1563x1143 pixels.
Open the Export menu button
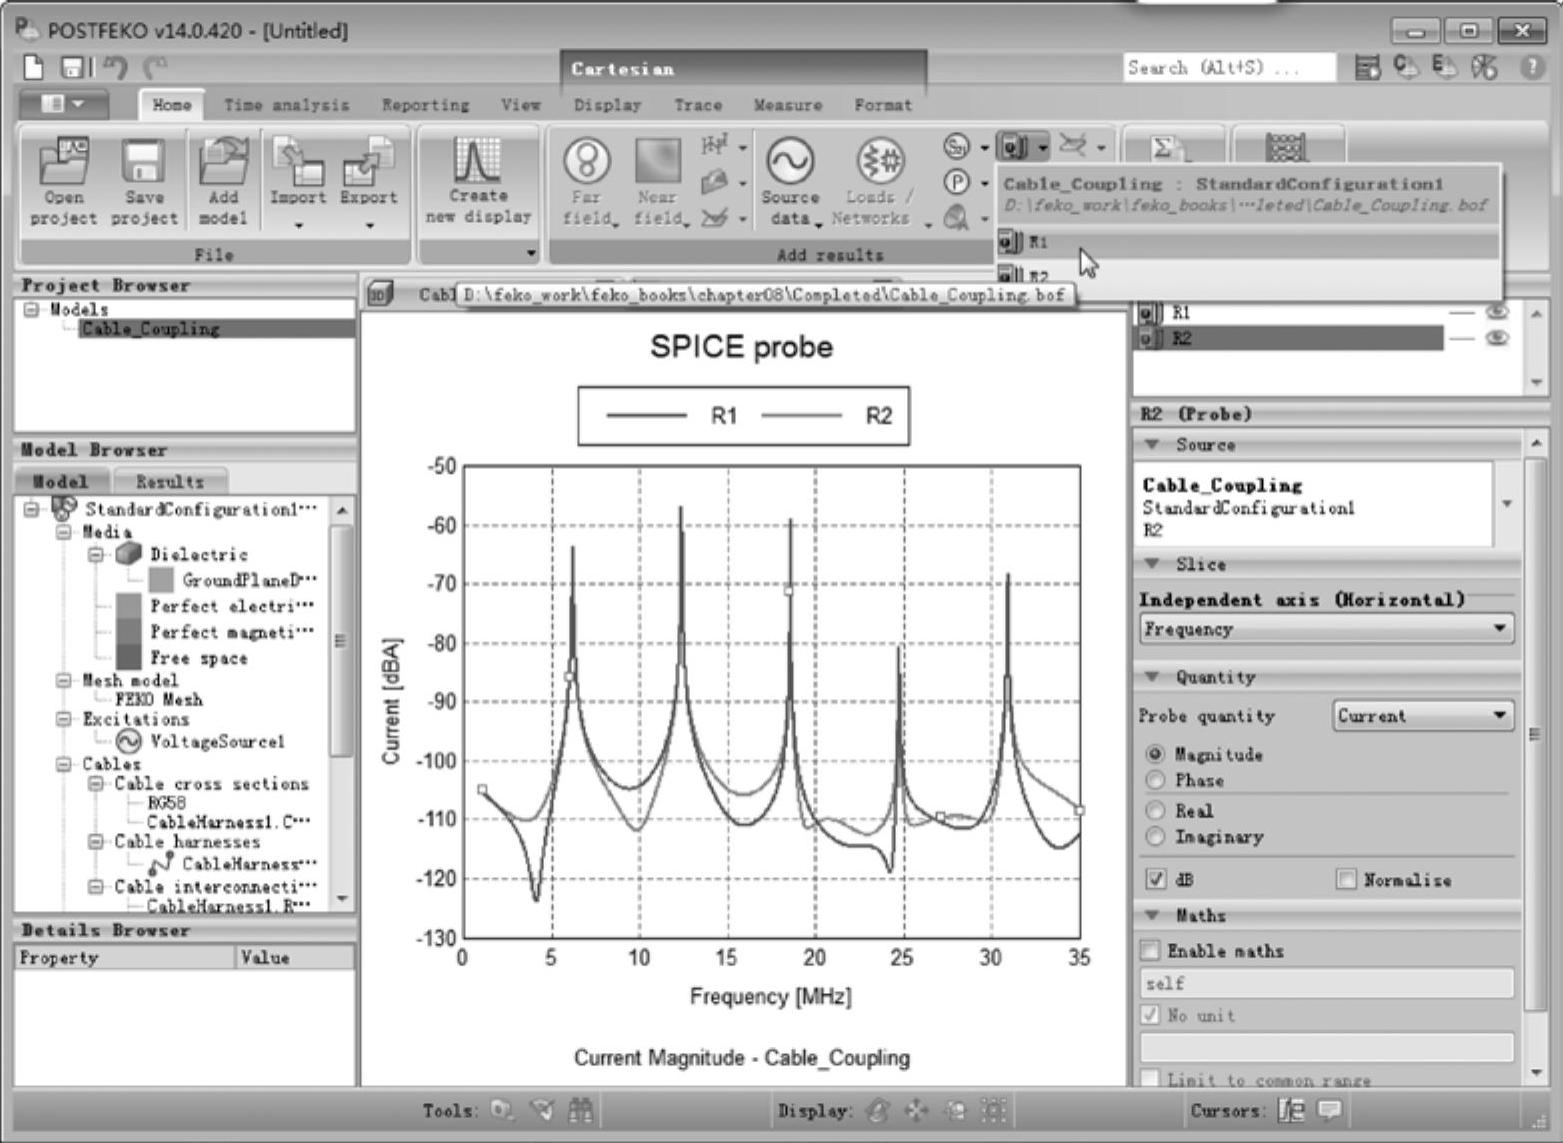pyautogui.click(x=368, y=182)
